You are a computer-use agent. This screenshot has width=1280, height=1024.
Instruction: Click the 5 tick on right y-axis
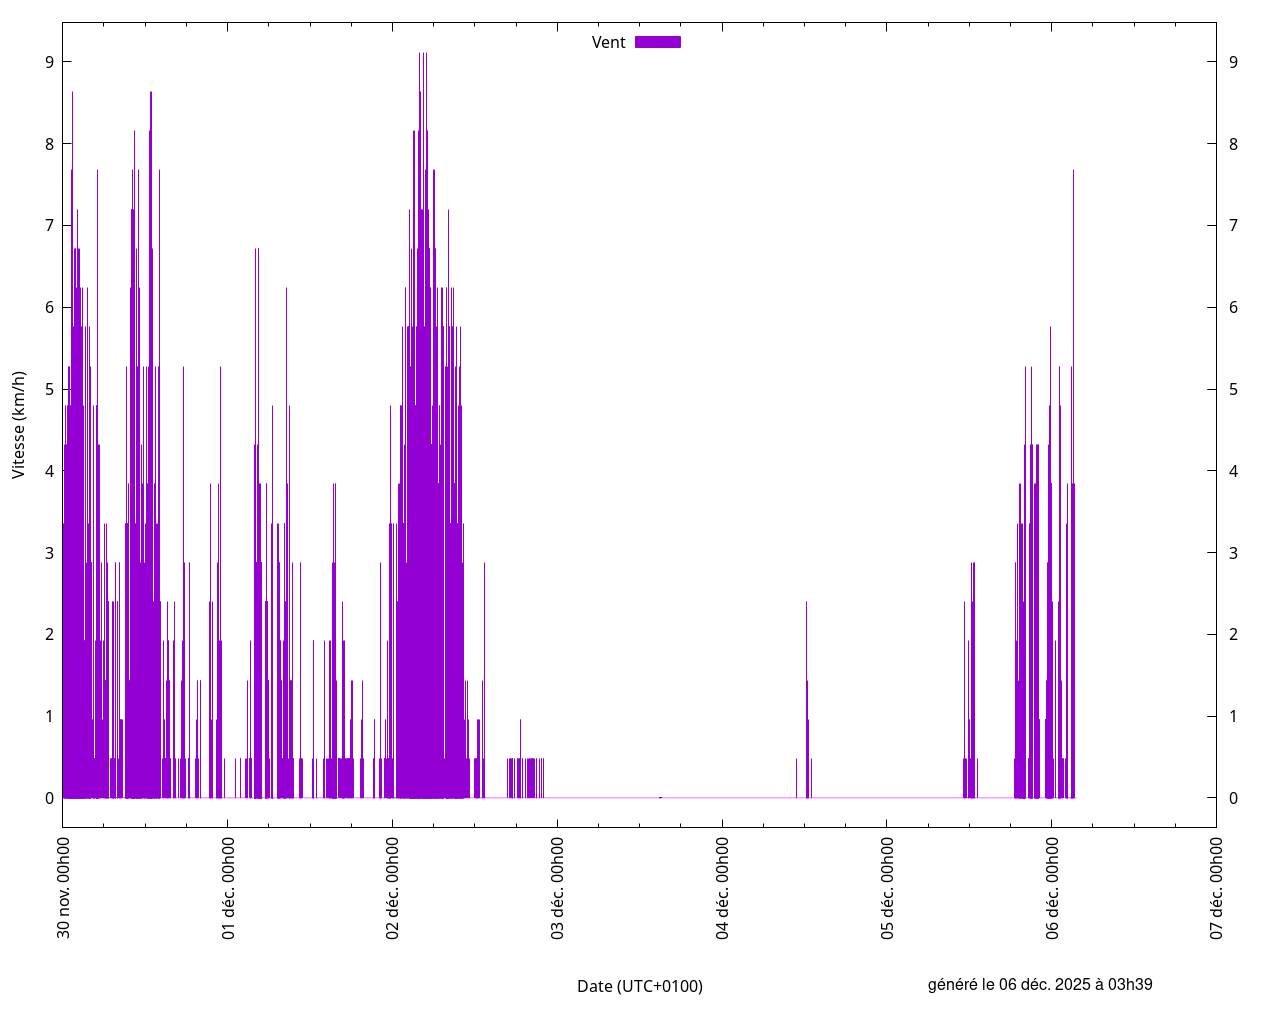pyautogui.click(x=1233, y=389)
